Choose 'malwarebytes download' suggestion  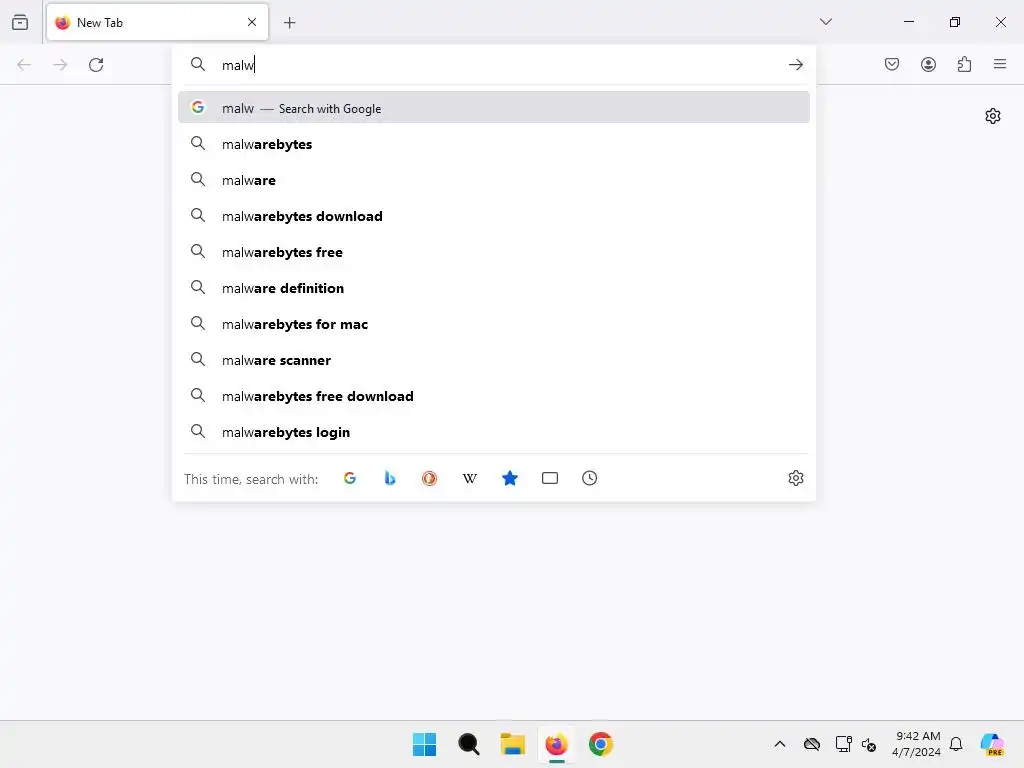click(x=494, y=216)
